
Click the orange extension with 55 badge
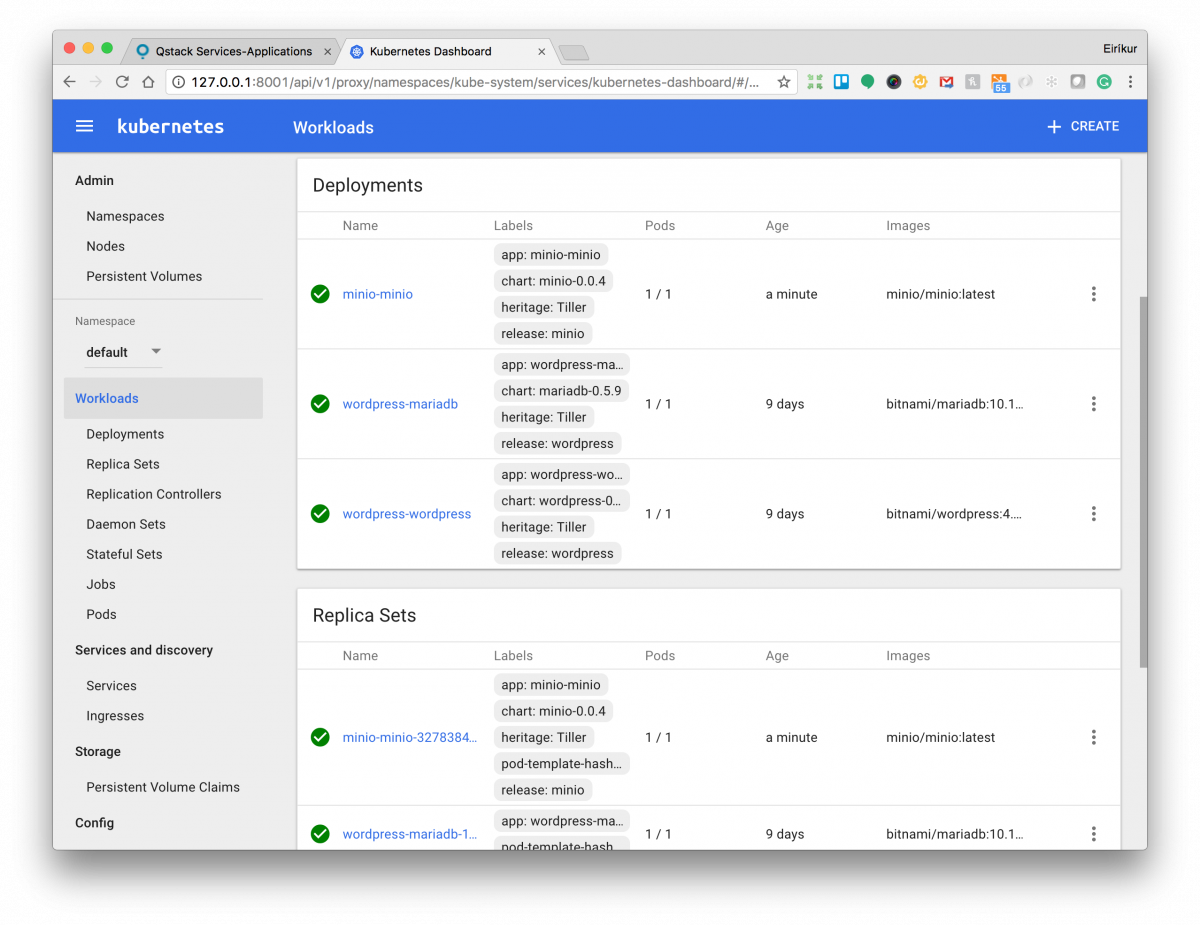999,82
